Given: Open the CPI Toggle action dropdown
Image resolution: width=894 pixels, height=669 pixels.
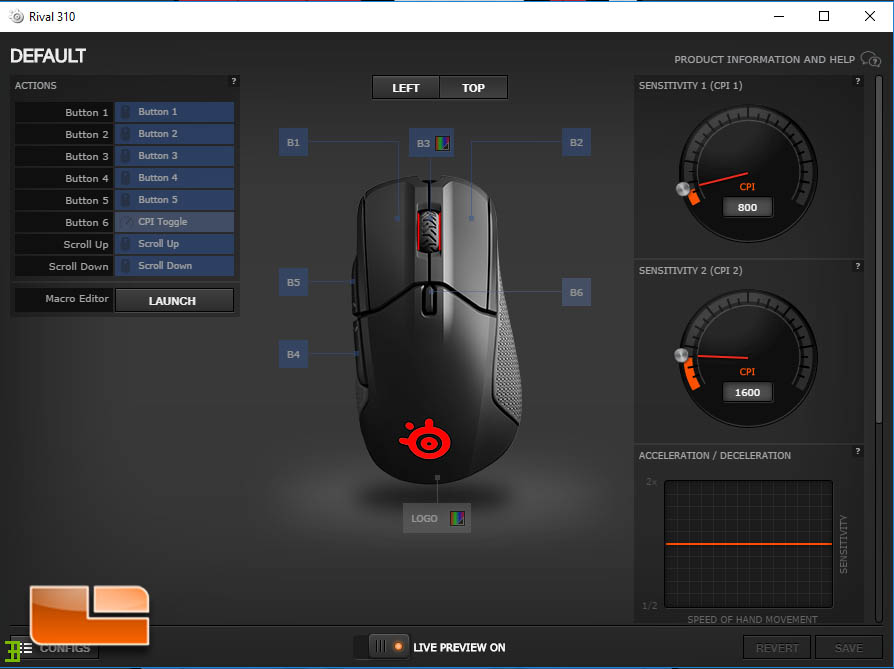Looking at the screenshot, I should [x=174, y=222].
